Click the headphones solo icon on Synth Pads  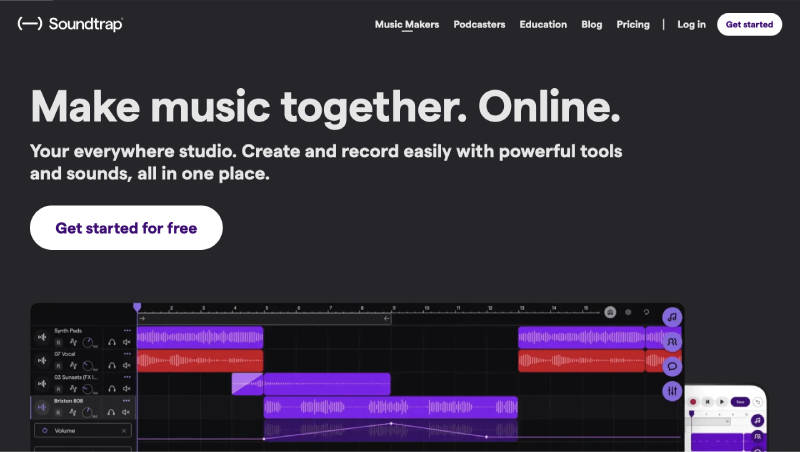pyautogui.click(x=111, y=343)
